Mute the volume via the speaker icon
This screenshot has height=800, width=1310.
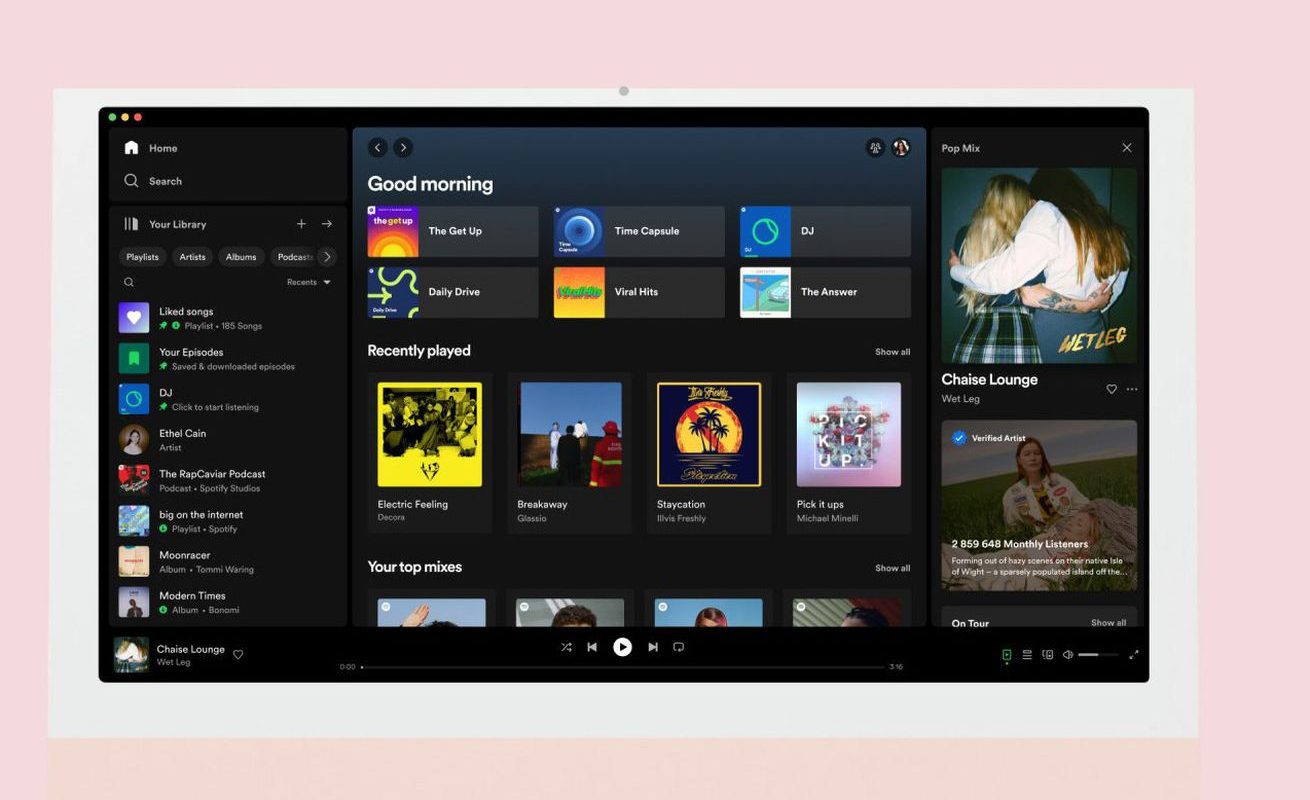1068,655
